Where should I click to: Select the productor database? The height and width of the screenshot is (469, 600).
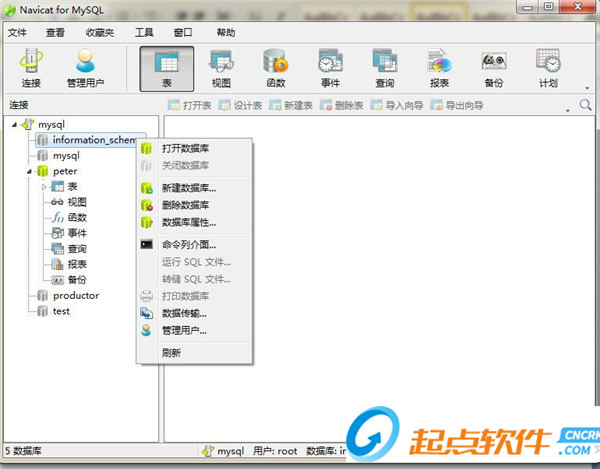pos(68,296)
